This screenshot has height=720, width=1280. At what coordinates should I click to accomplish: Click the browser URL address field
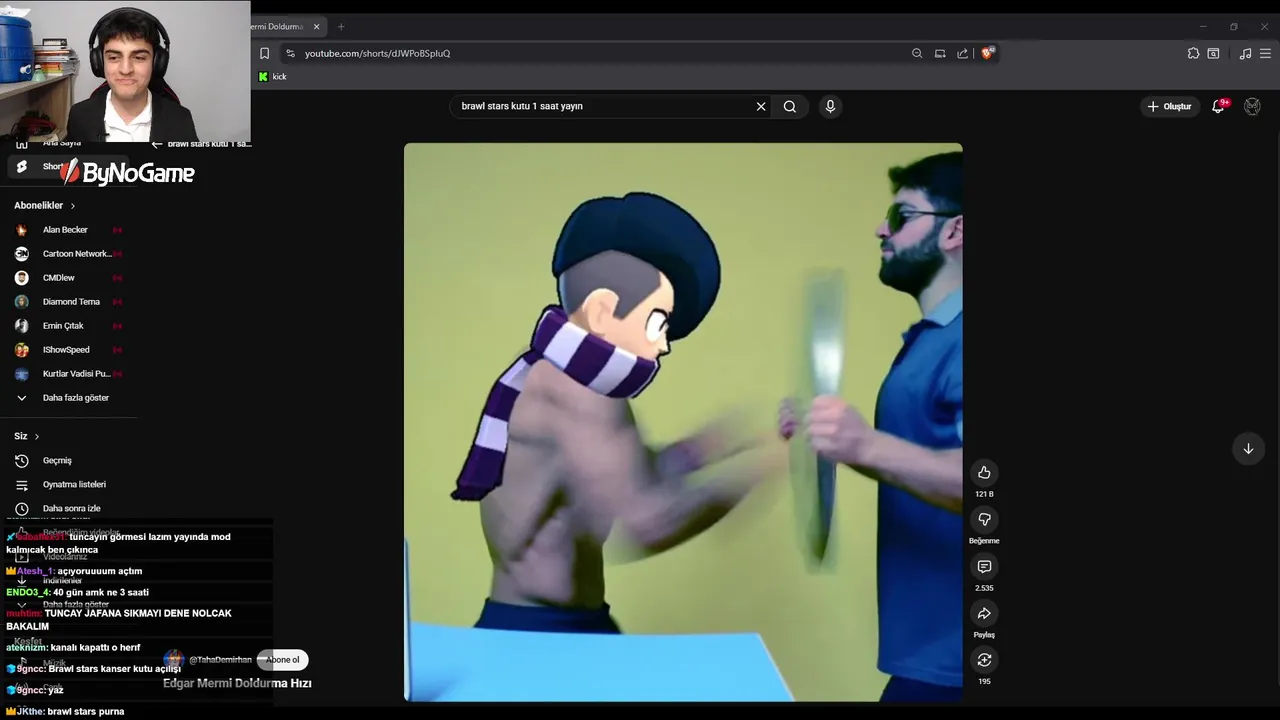tap(600, 53)
